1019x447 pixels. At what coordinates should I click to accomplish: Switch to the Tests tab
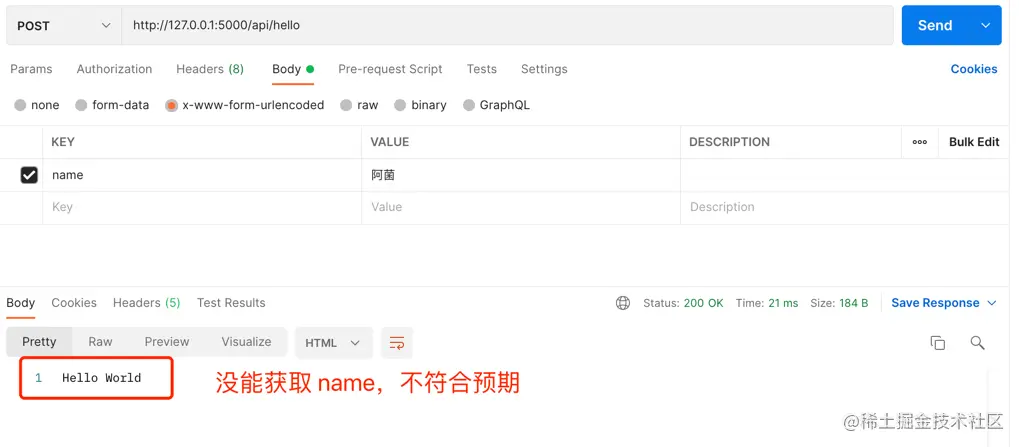[482, 69]
